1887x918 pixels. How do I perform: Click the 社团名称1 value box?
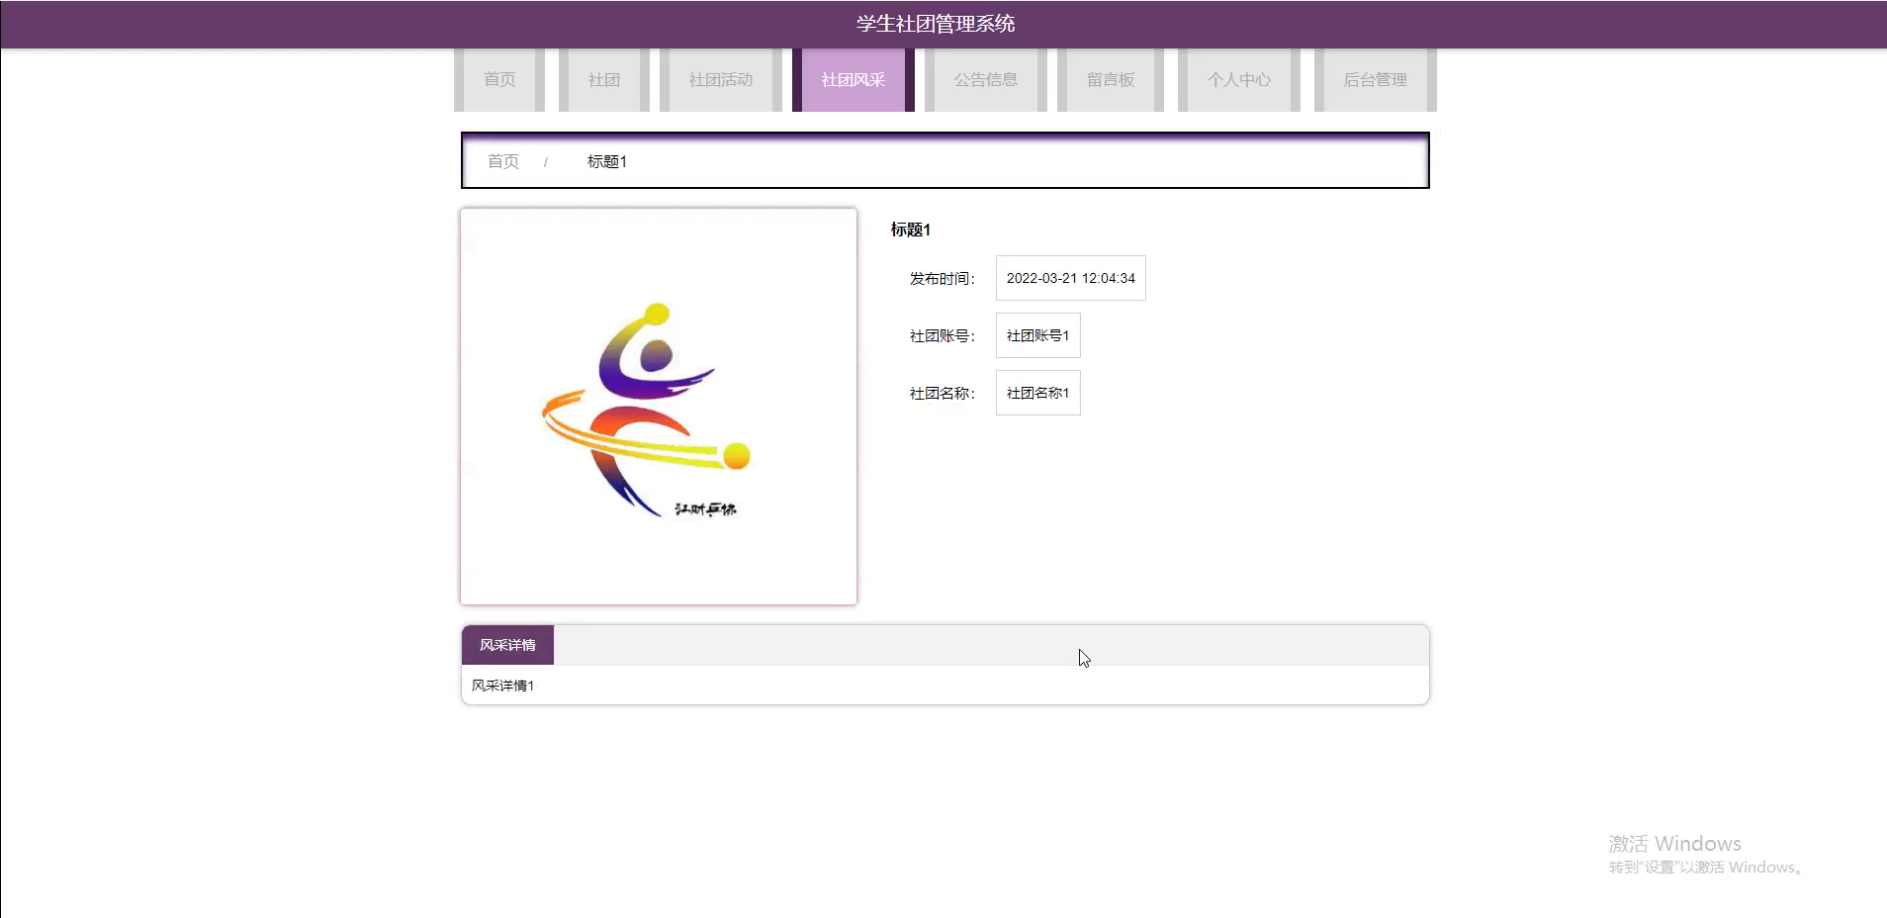coord(1038,393)
